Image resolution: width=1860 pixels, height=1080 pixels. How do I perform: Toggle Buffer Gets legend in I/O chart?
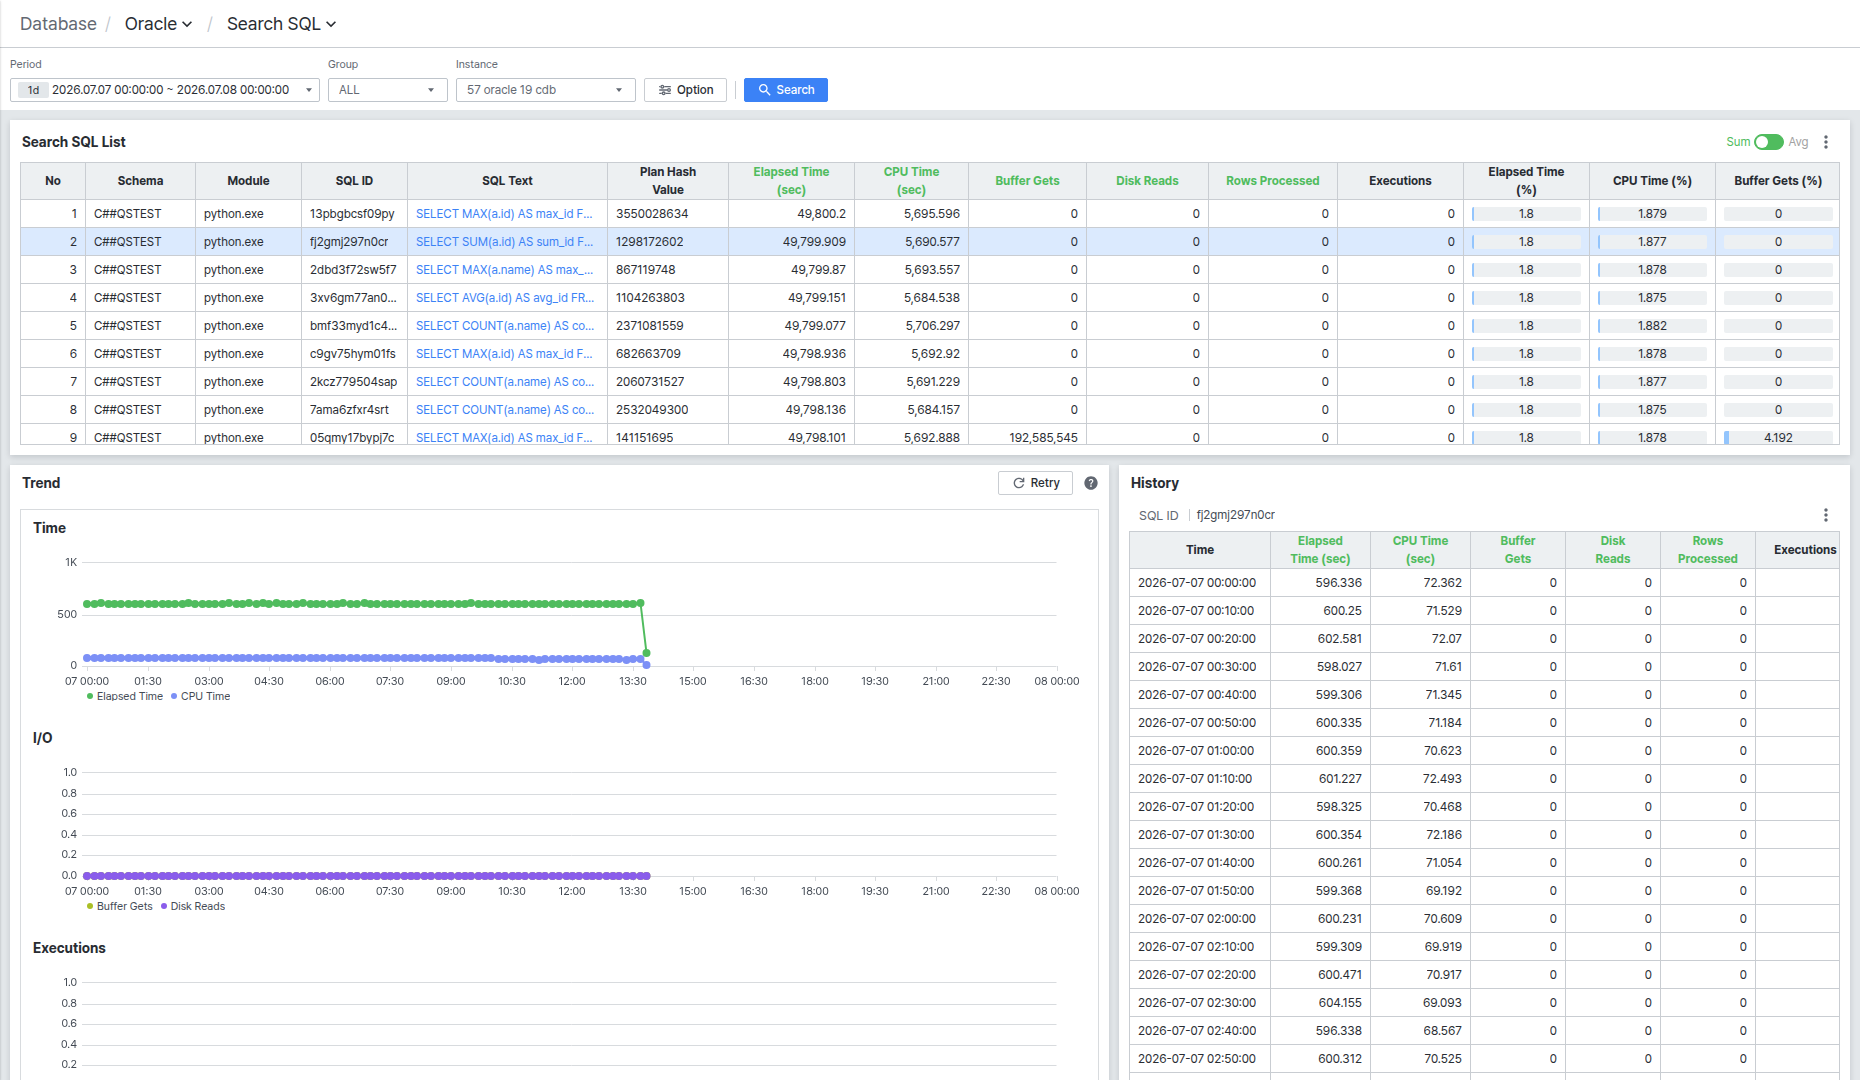[x=120, y=907]
